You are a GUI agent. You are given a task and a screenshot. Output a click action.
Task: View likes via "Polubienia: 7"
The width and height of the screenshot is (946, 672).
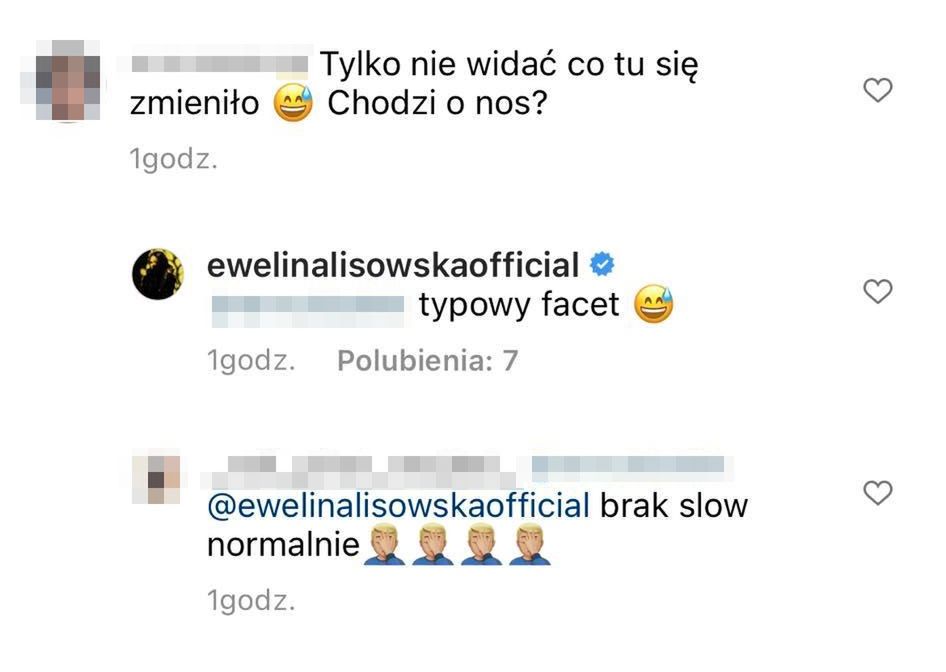pos(427,361)
